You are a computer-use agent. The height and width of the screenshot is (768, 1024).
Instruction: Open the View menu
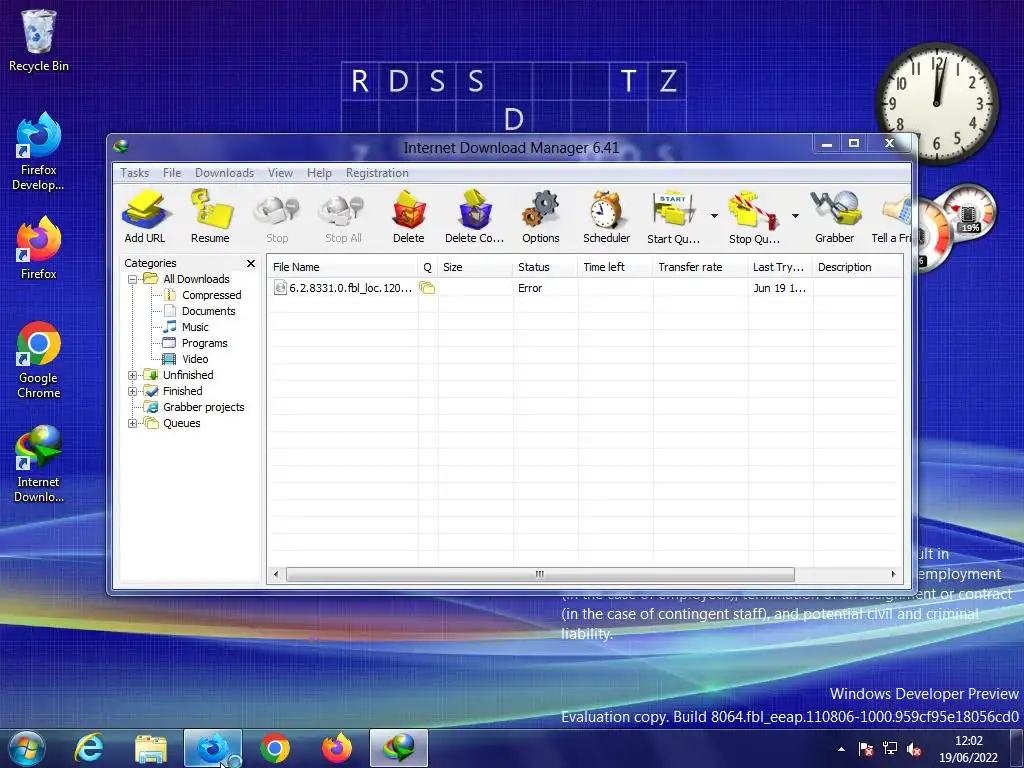pos(280,173)
